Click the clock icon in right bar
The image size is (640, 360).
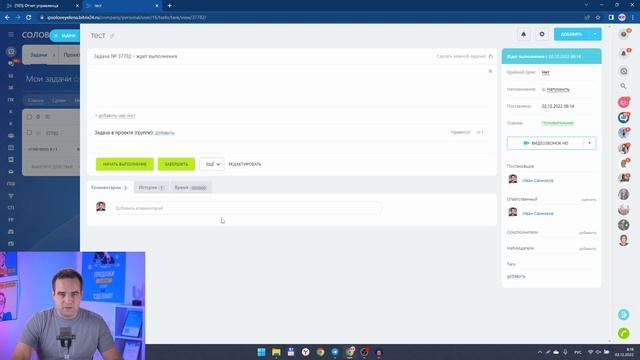623,71
